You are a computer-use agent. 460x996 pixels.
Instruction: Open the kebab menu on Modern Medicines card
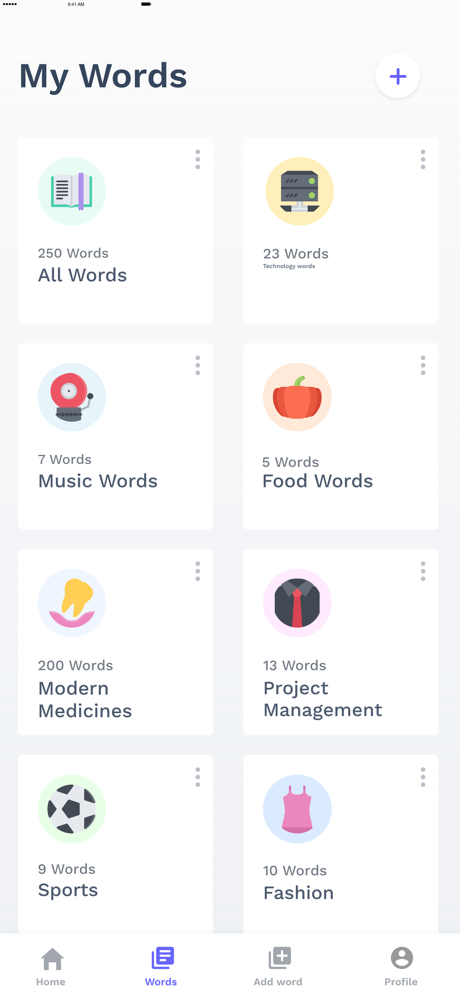198,571
